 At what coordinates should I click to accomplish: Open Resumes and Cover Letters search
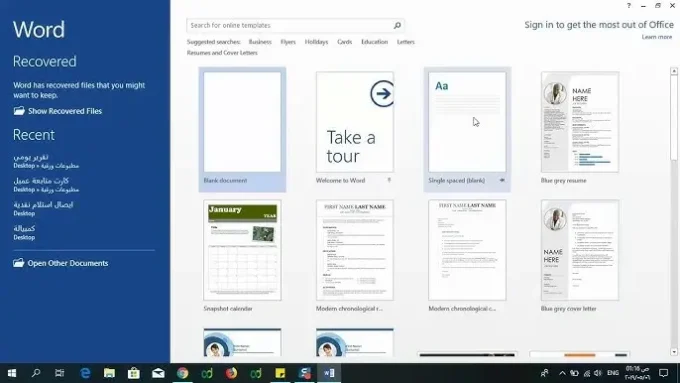[x=222, y=53]
